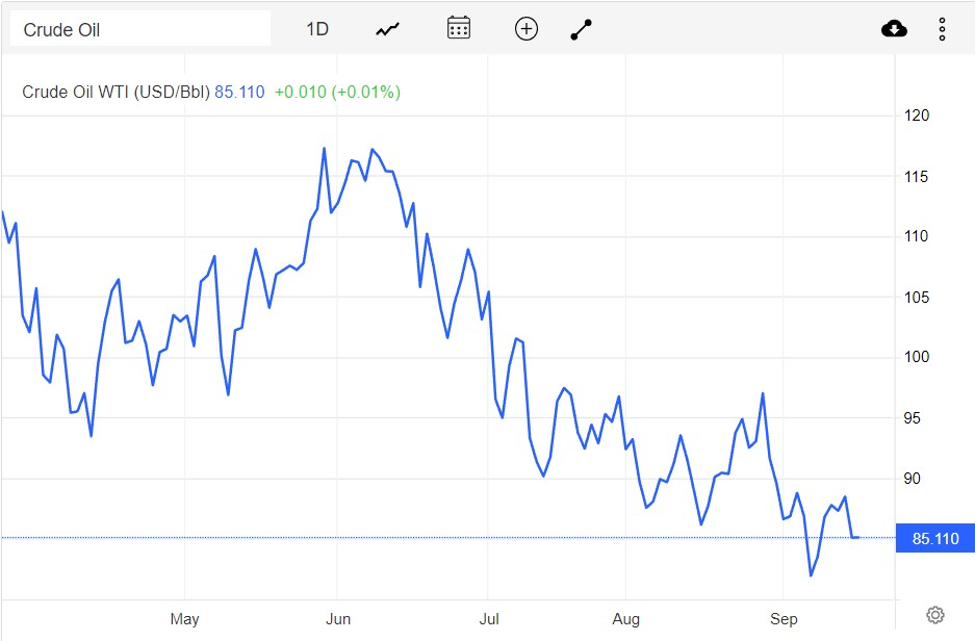This screenshot has height=641, width=977.
Task: Pick the Aug marker on time axis
Action: click(626, 619)
